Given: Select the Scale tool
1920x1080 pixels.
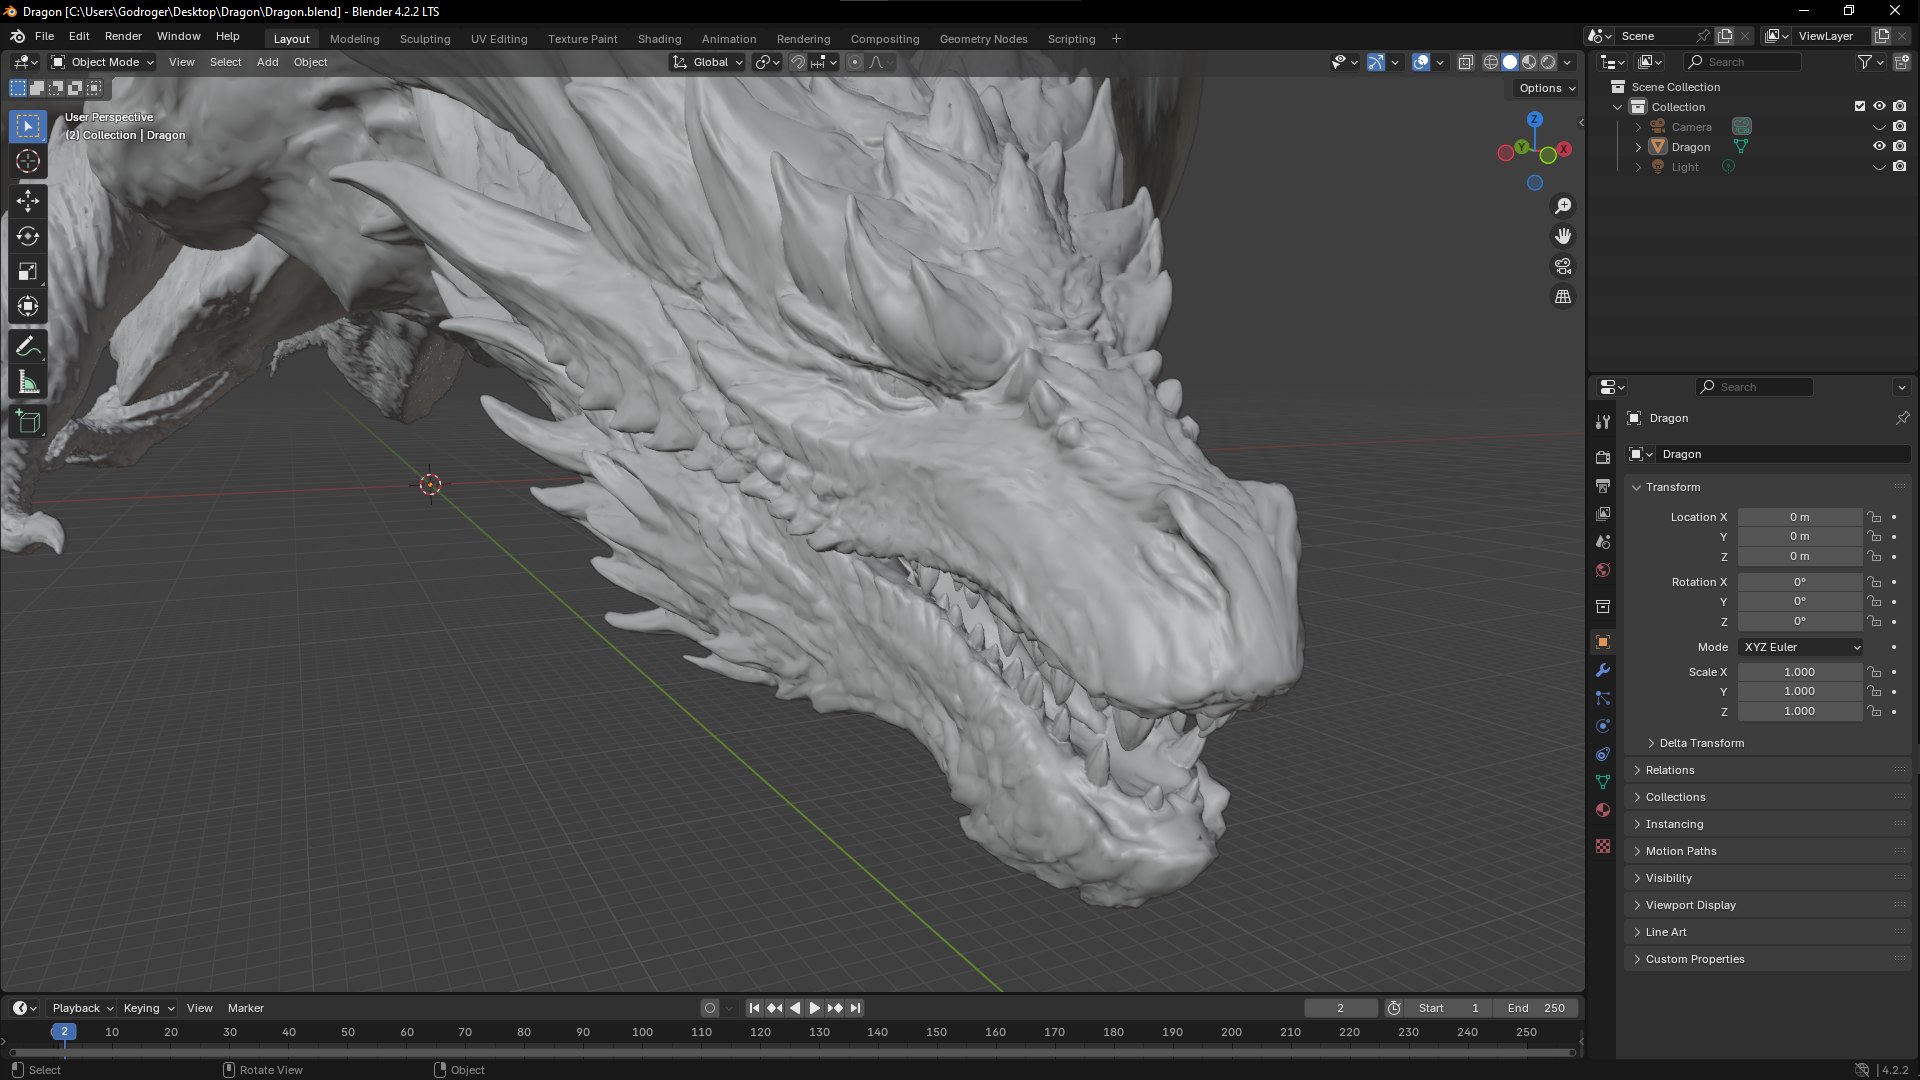Looking at the screenshot, I should pyautogui.click(x=28, y=271).
